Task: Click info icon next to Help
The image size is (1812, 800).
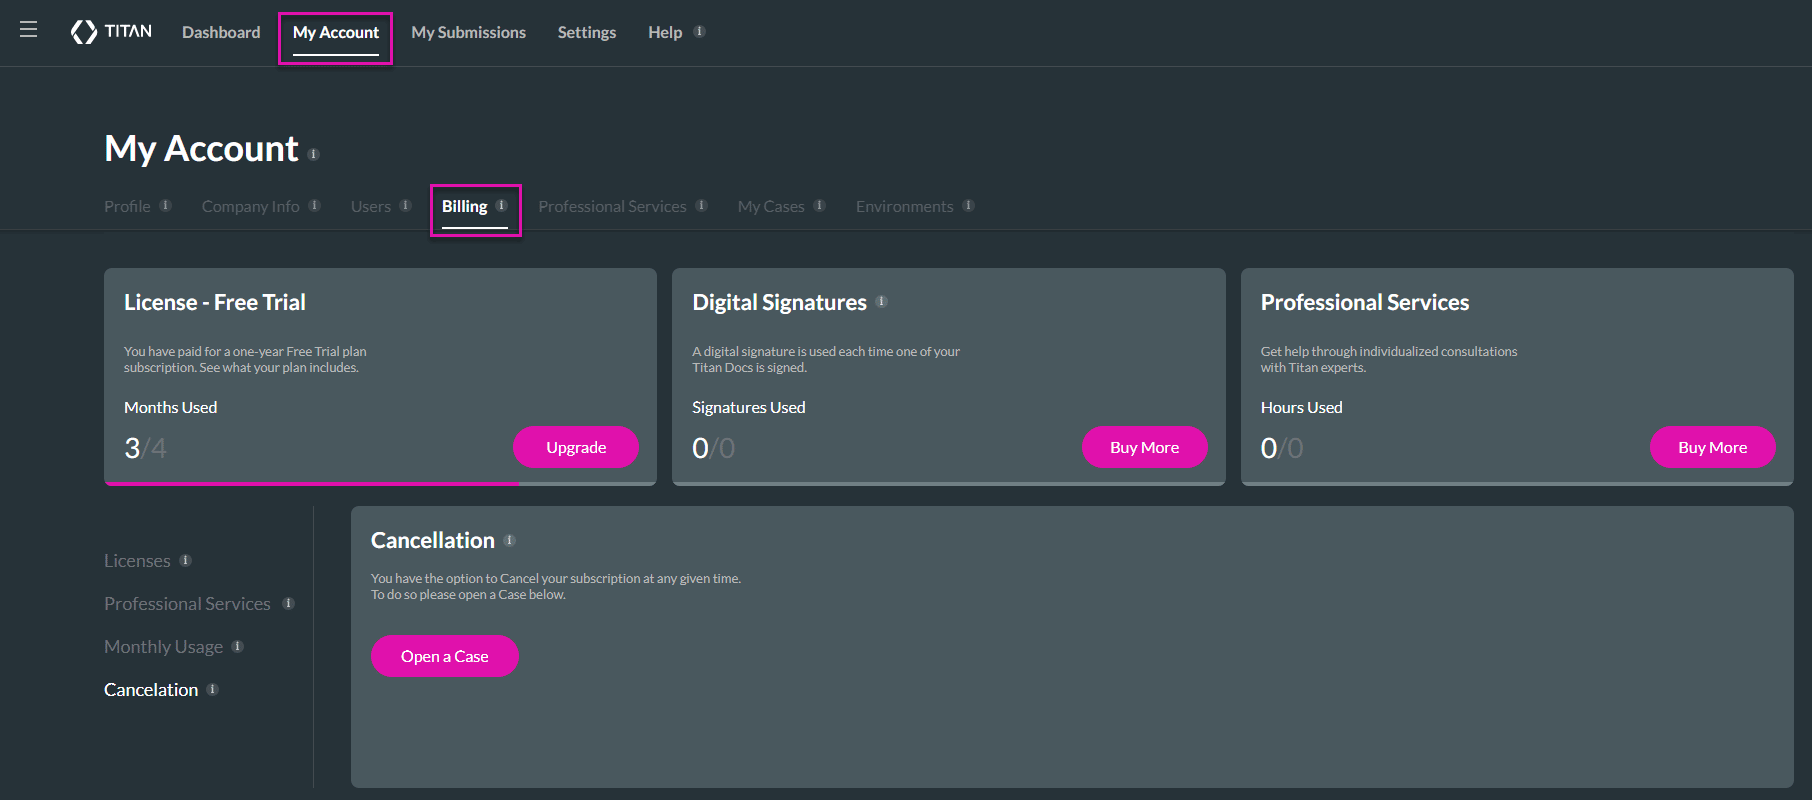Action: 700,31
